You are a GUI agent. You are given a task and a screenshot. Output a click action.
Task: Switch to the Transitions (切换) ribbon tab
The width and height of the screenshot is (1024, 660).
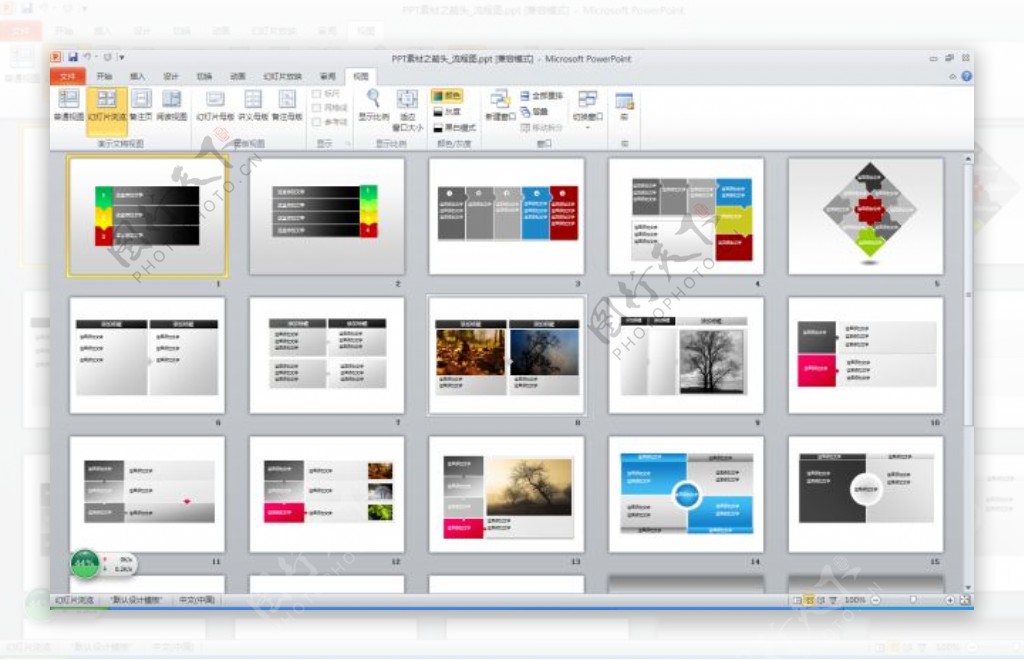[204, 76]
